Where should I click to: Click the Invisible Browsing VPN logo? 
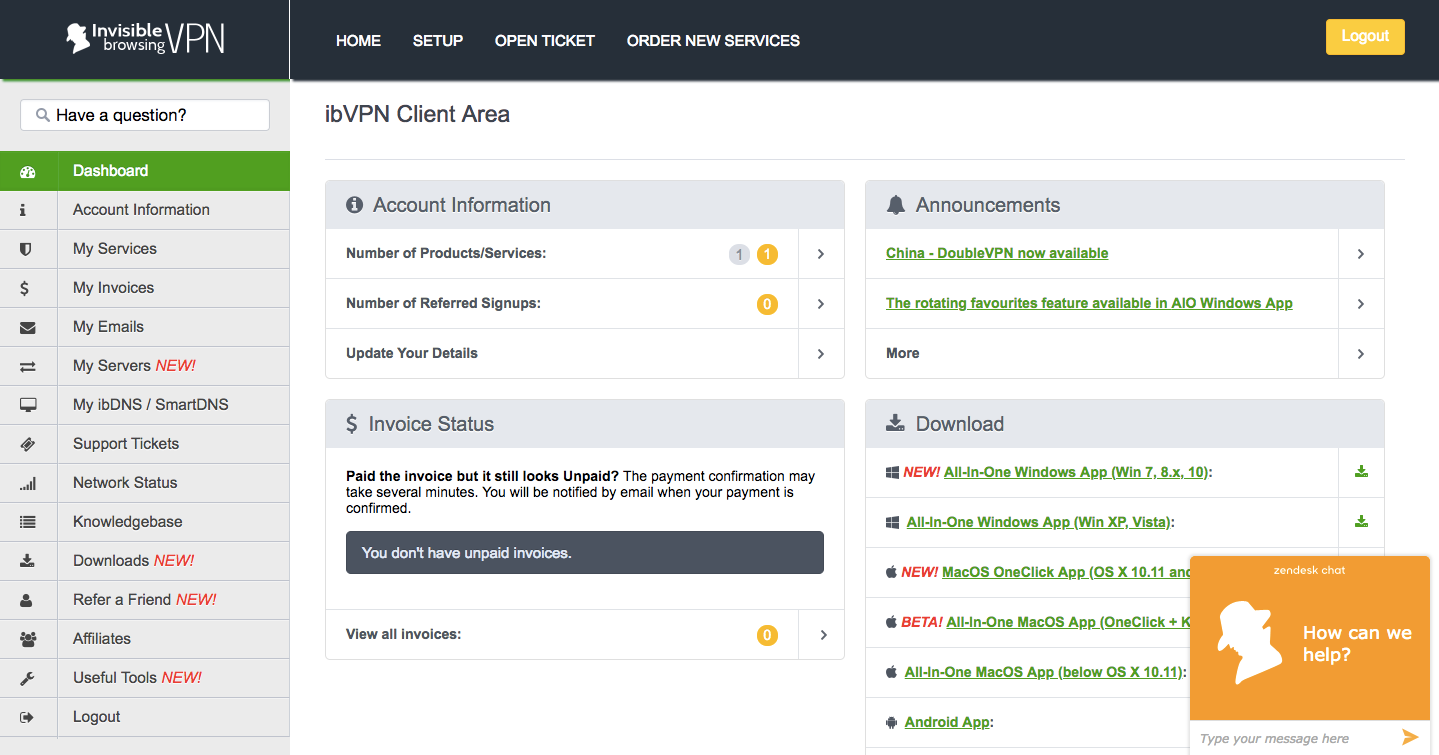pyautogui.click(x=145, y=39)
